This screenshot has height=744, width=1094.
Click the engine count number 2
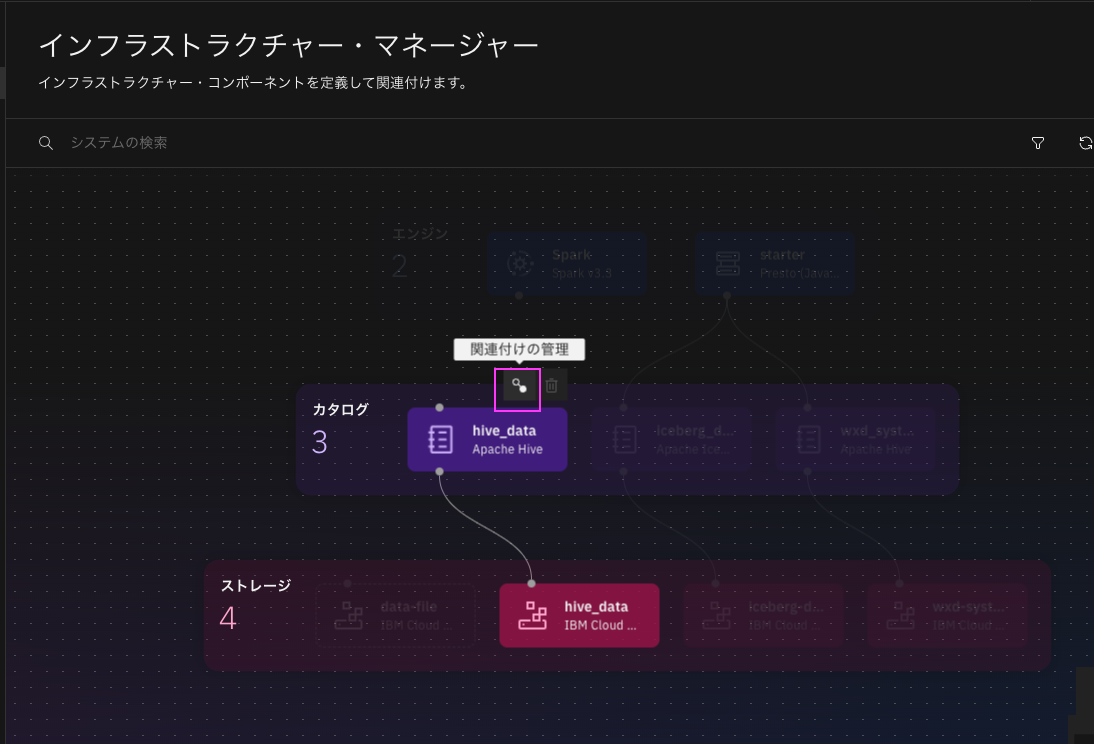400,267
